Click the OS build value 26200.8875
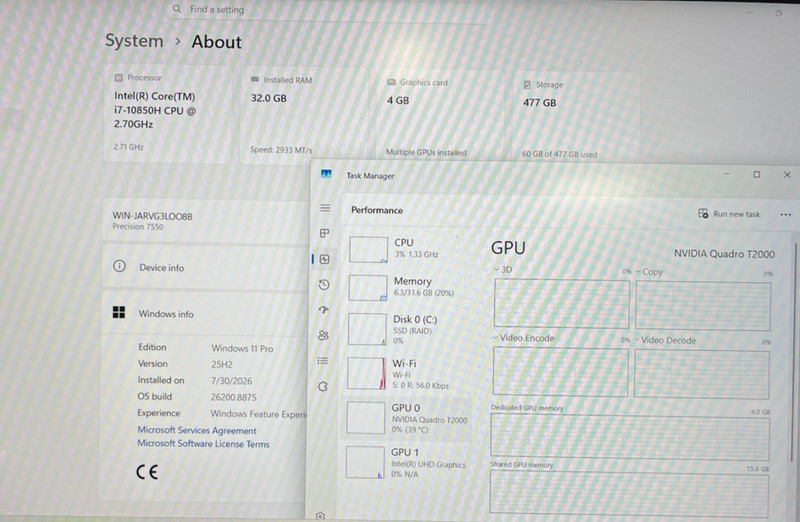Screen dimensions: 800x522 pyautogui.click(x=233, y=397)
